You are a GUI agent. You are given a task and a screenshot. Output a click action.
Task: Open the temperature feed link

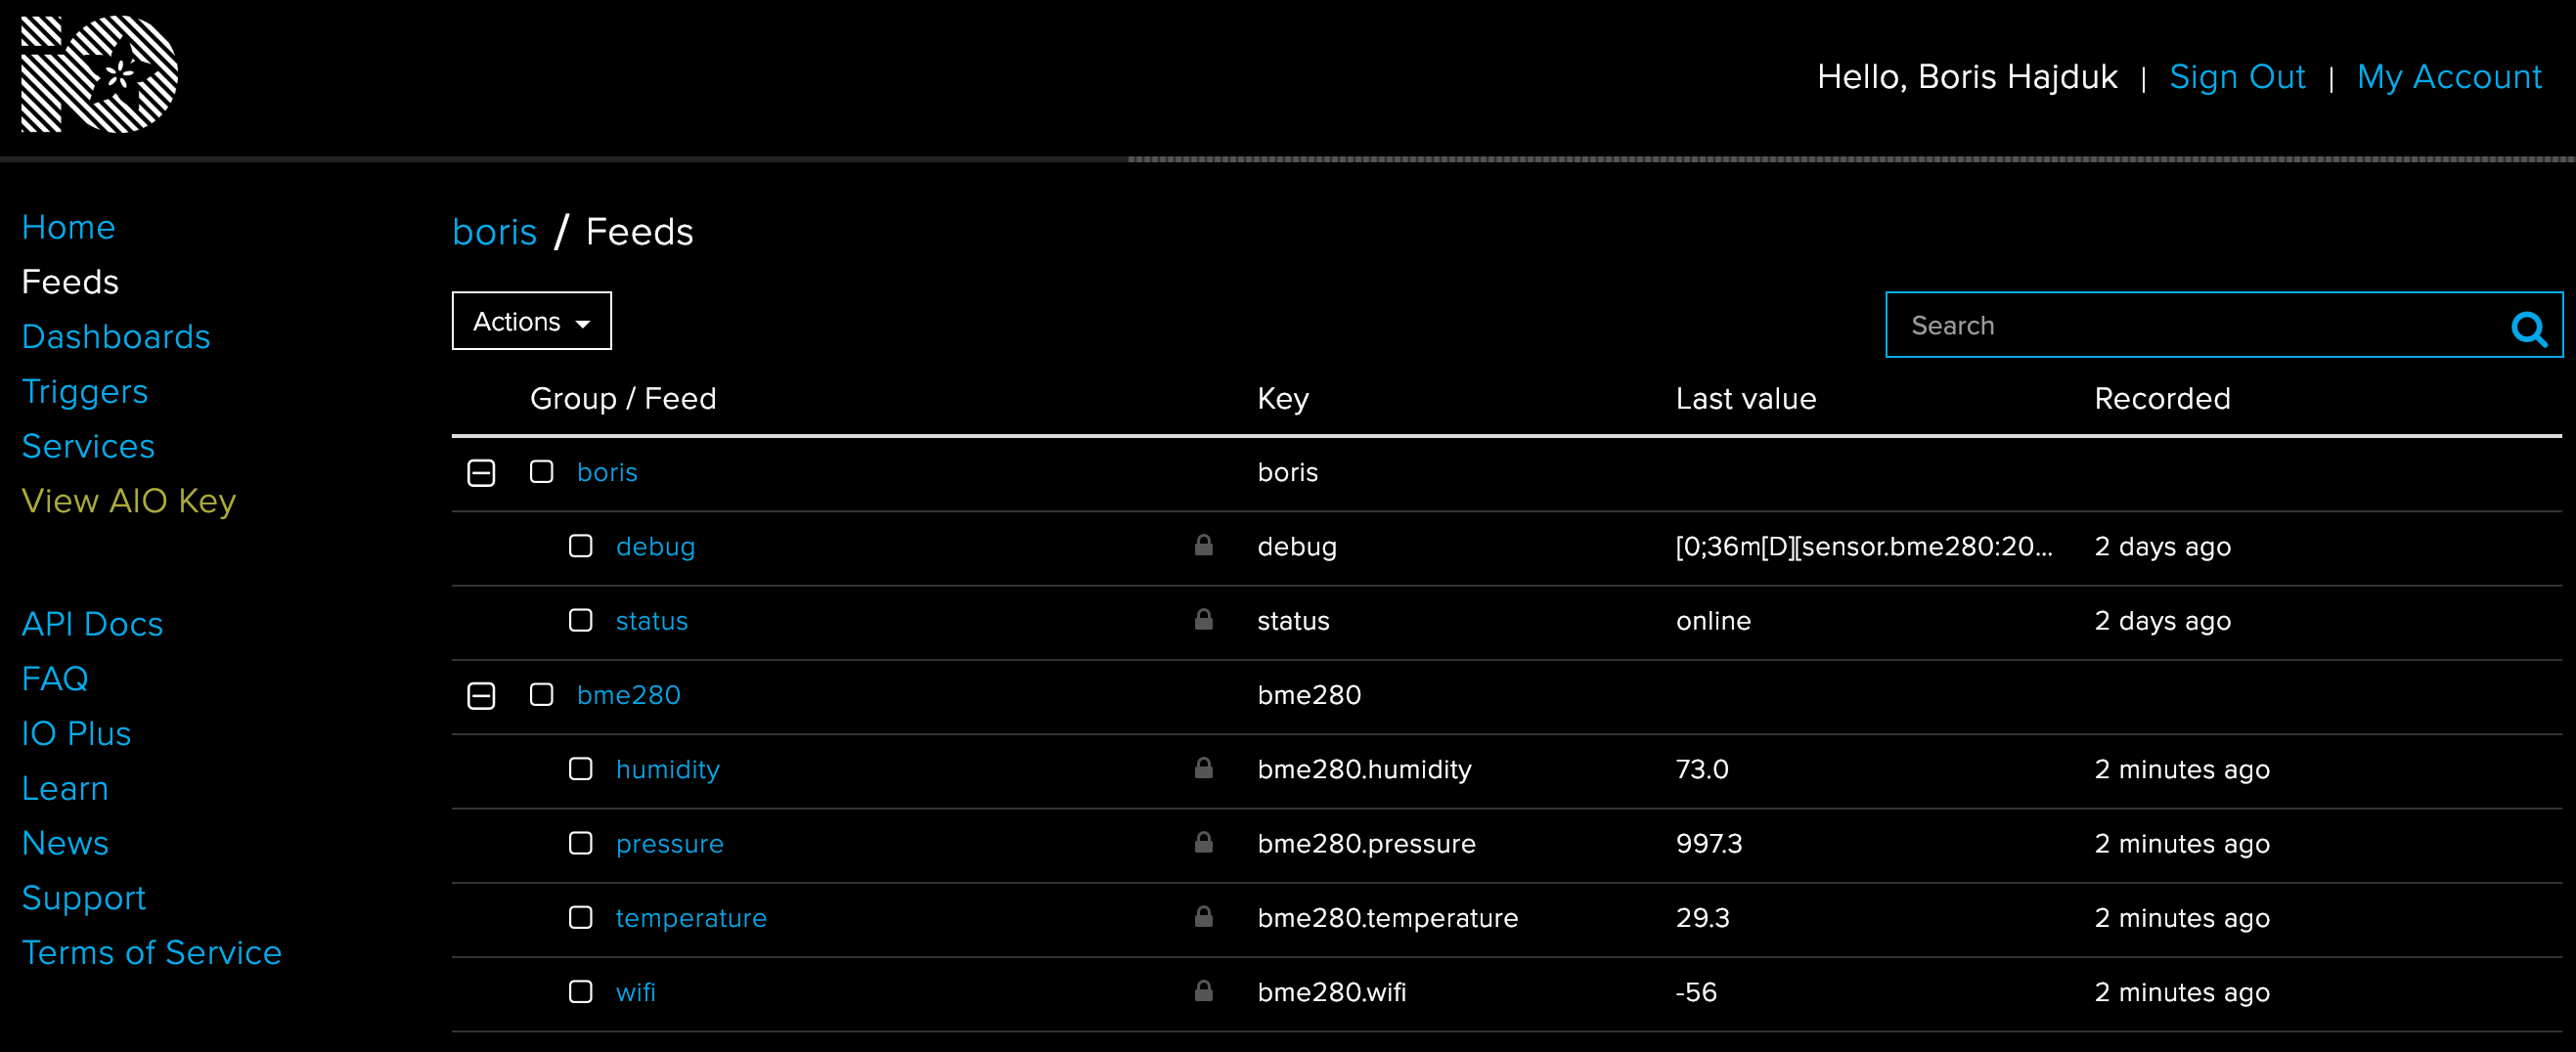(690, 917)
